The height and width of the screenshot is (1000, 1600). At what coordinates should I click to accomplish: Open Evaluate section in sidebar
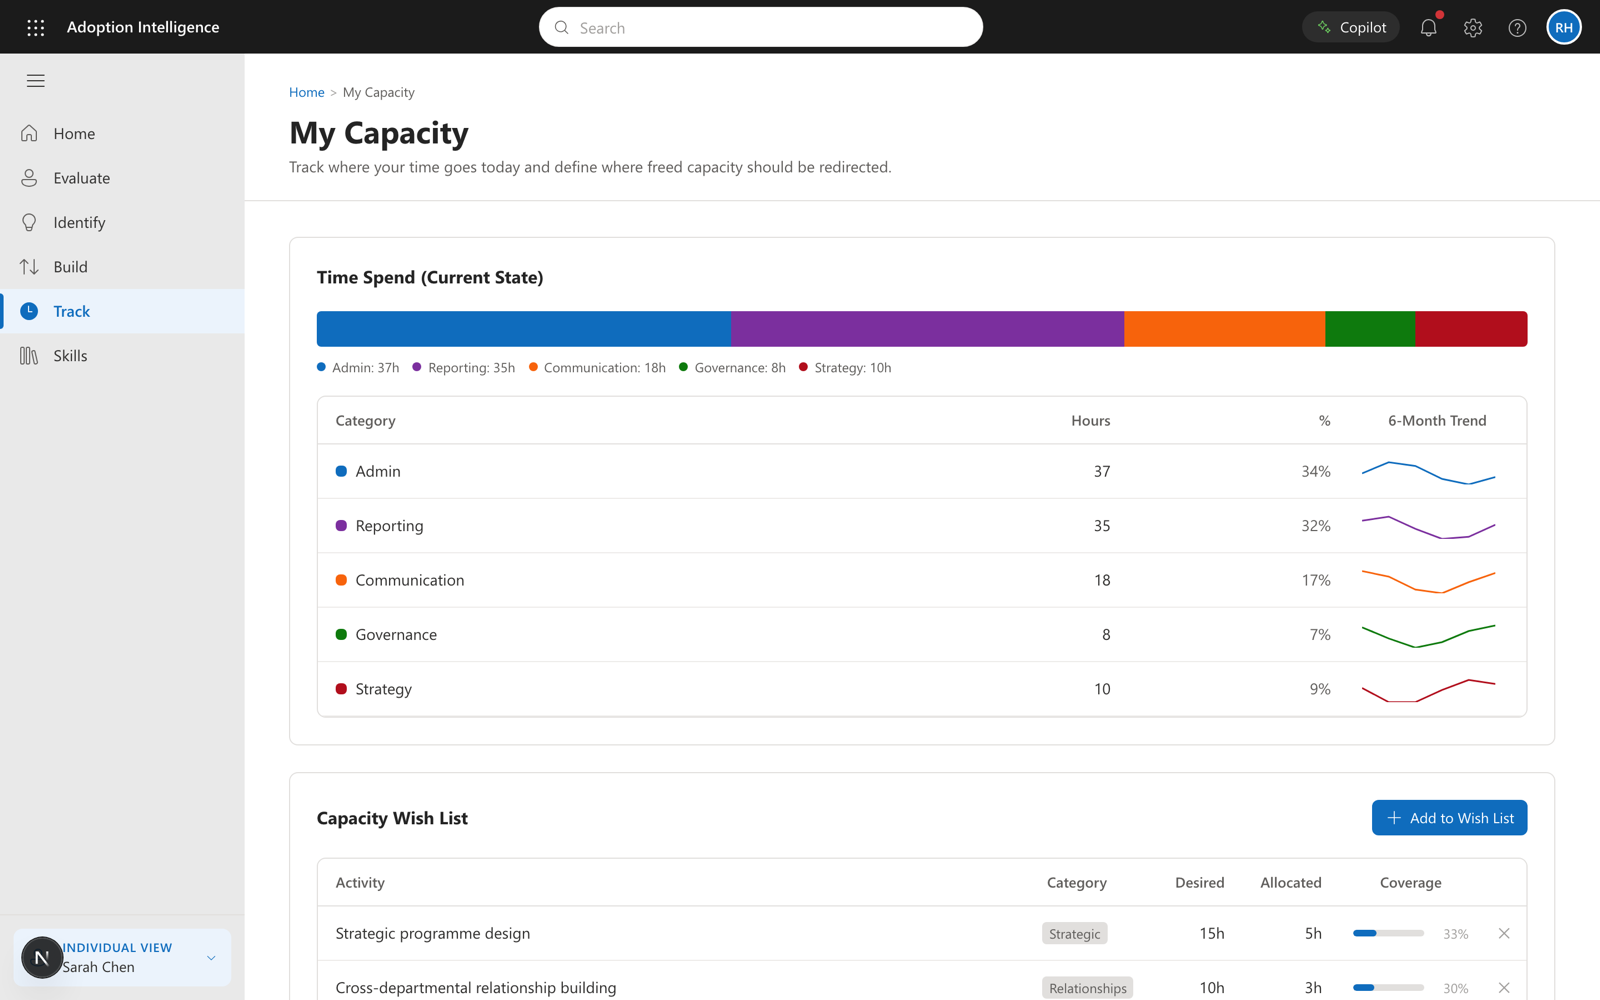point(122,178)
